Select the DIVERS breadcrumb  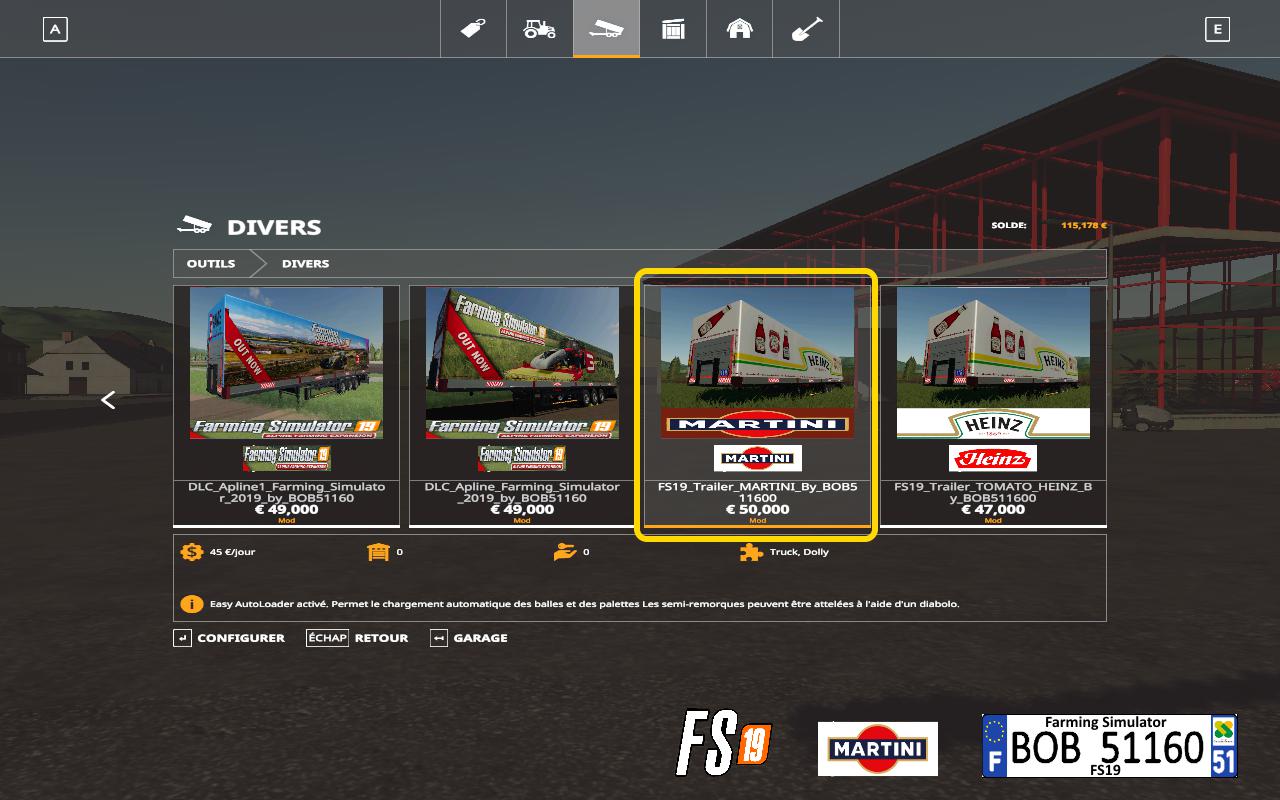pos(305,264)
